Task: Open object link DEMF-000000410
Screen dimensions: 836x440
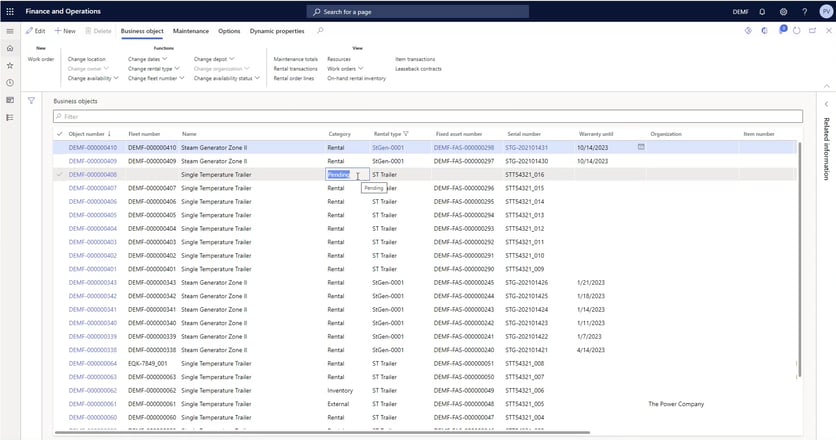Action: coord(93,148)
